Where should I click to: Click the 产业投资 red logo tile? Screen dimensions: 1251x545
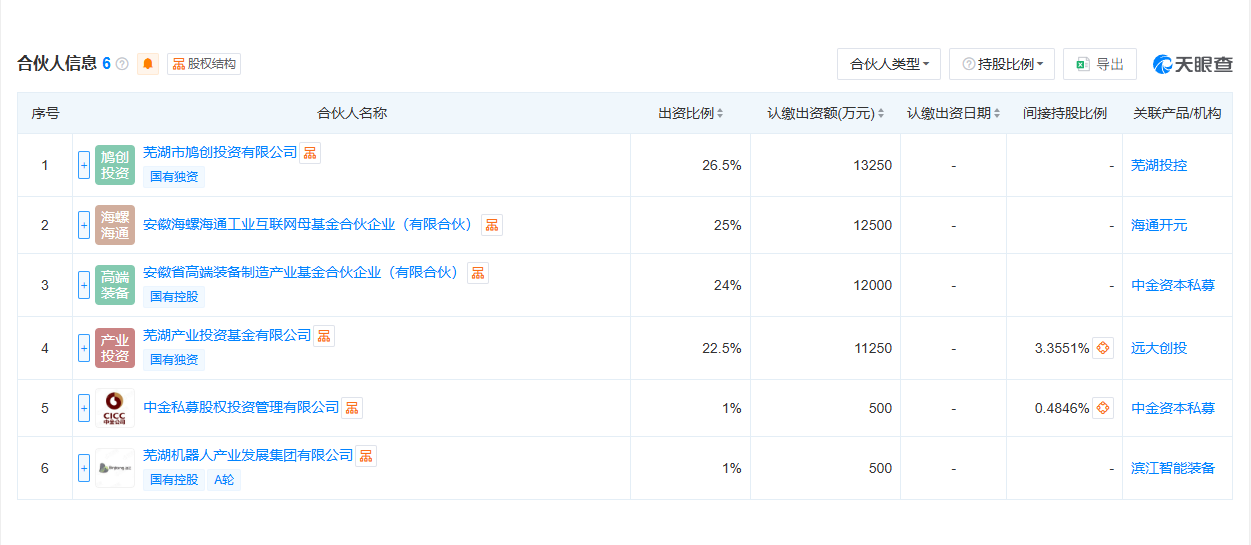tap(115, 348)
